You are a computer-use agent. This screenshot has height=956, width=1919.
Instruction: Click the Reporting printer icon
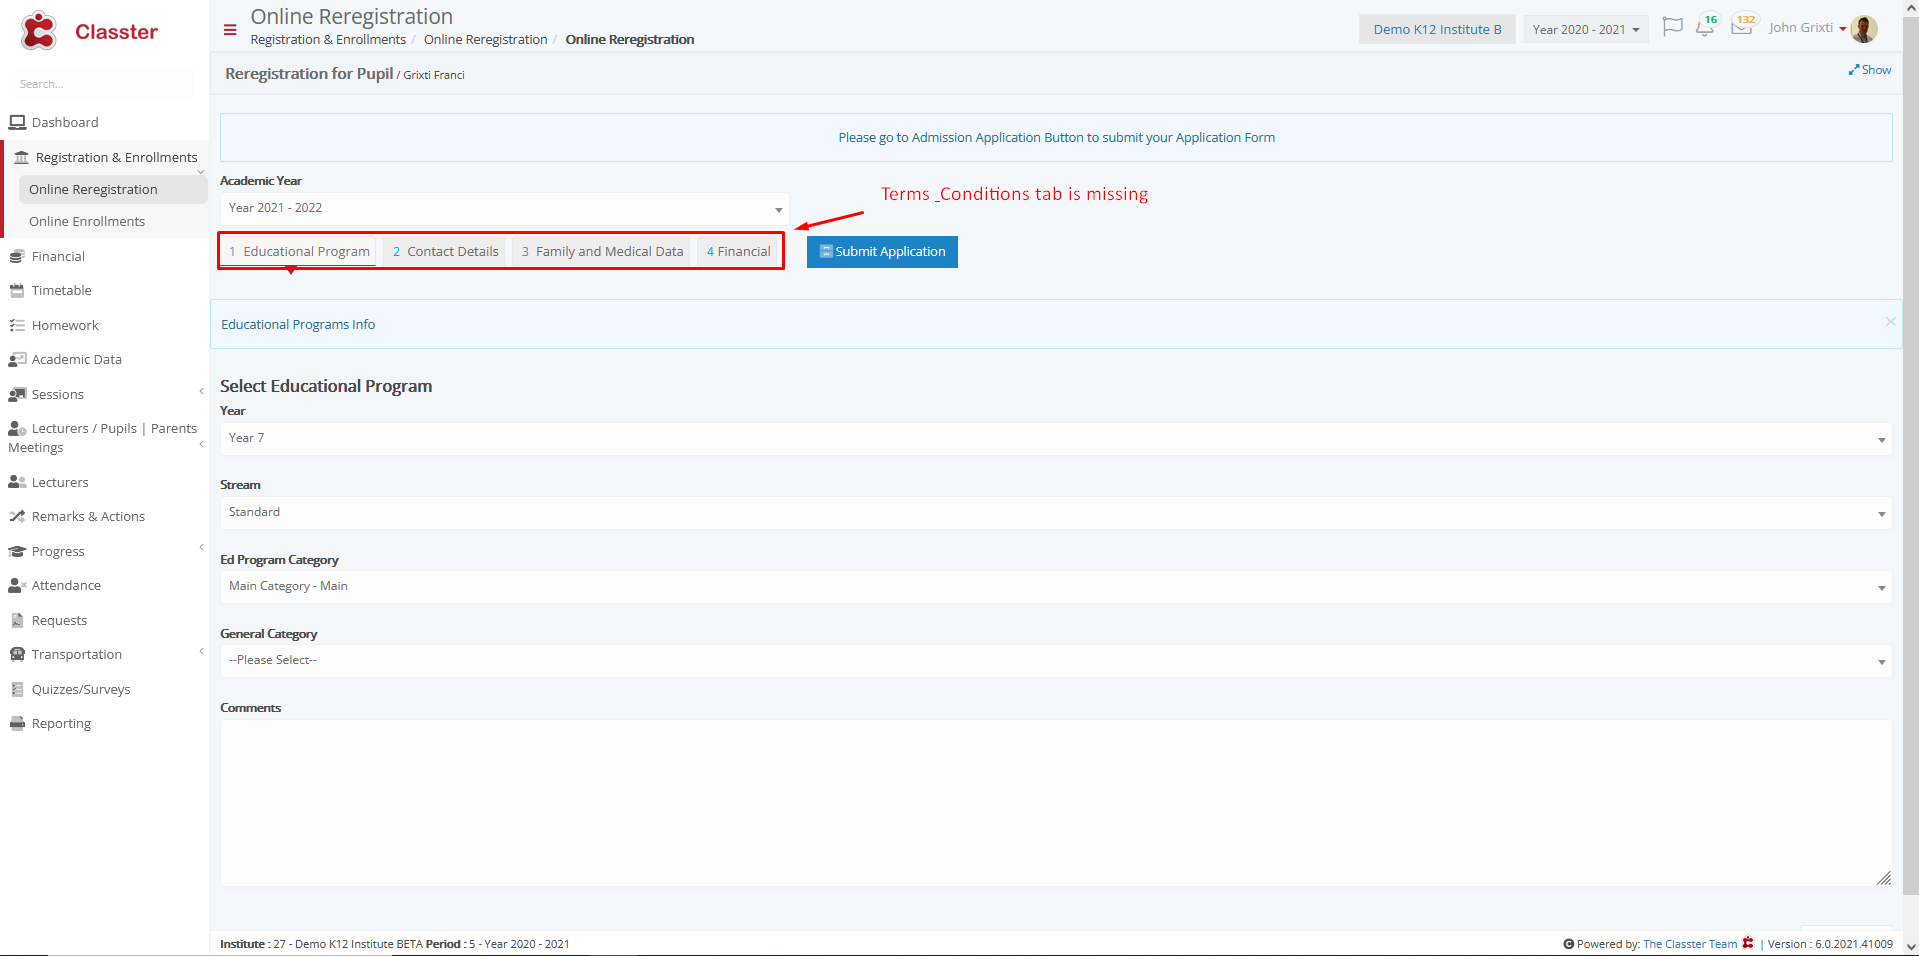point(17,723)
